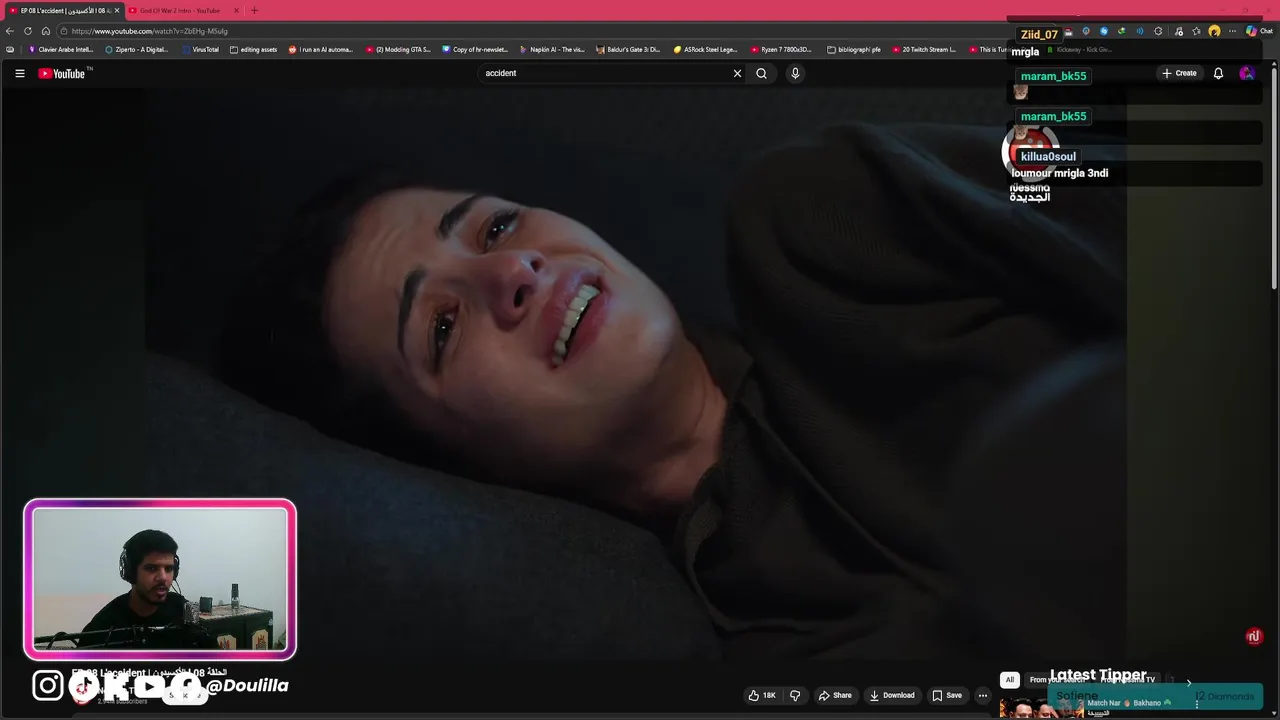The image size is (1280, 720).
Task: Open 'bibliographi pfe' bookmark folder
Action: [854, 49]
